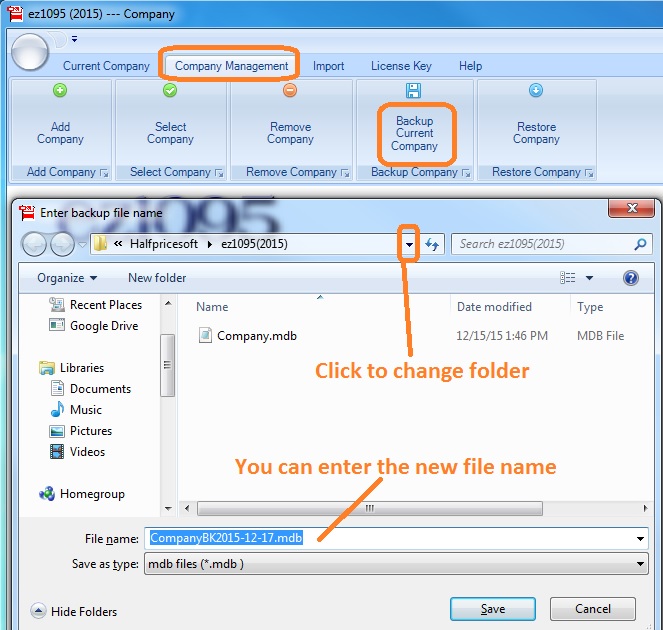Screen dimensions: 663x630
Task: Click the refresh folder icon beside address bar
Action: 433,244
